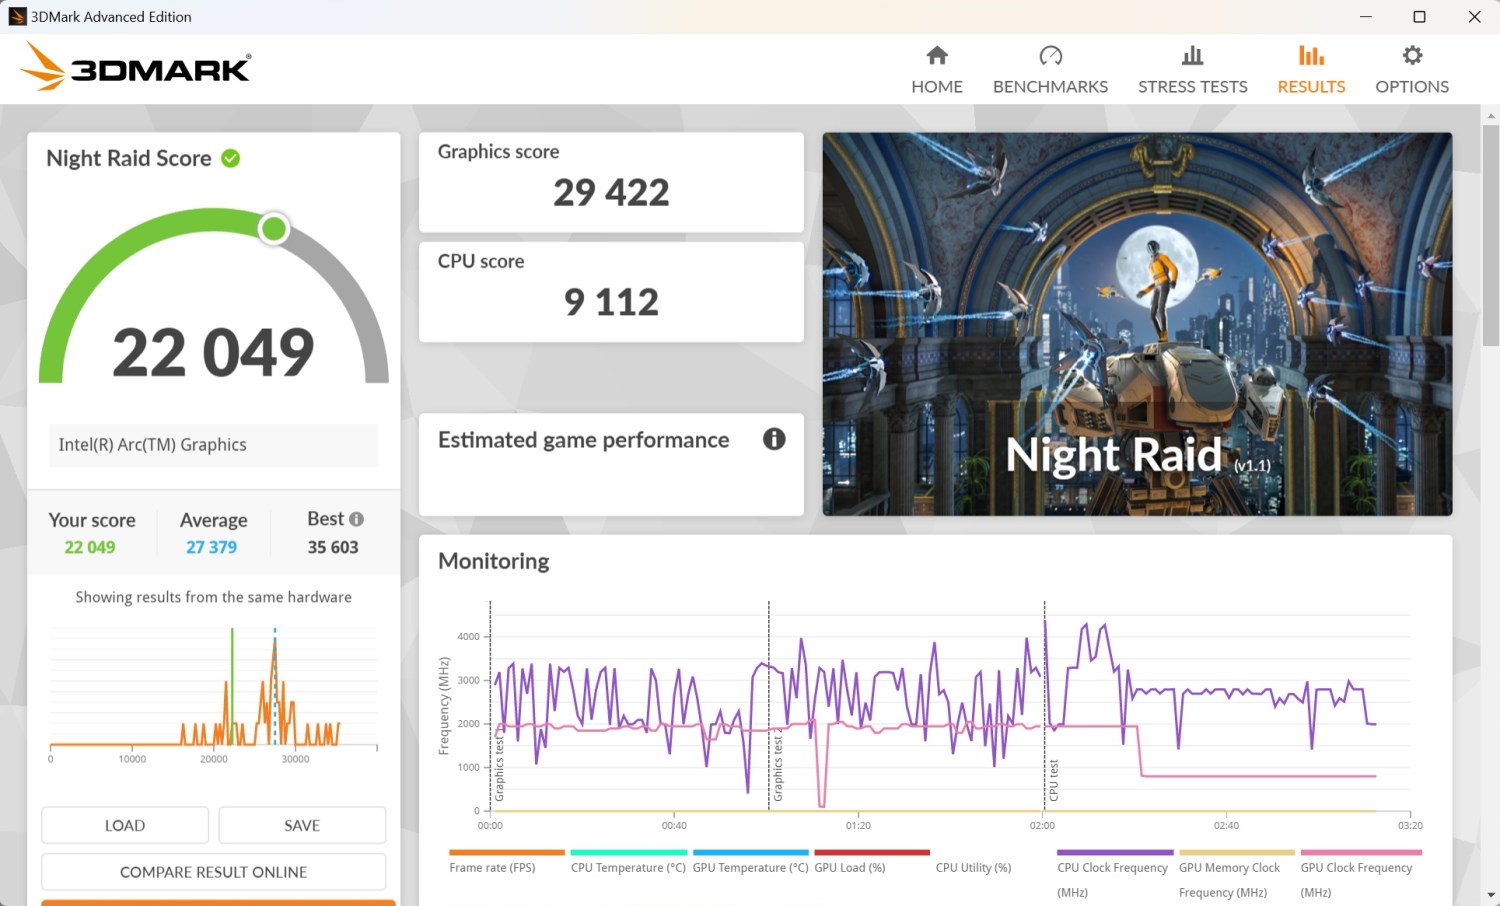The height and width of the screenshot is (906, 1500).
Task: Click the 3DMark logo
Action: [x=136, y=67]
